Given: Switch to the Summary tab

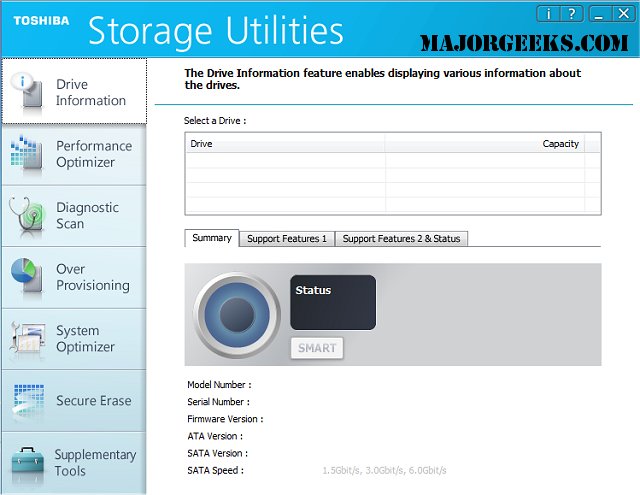Looking at the screenshot, I should (x=212, y=238).
